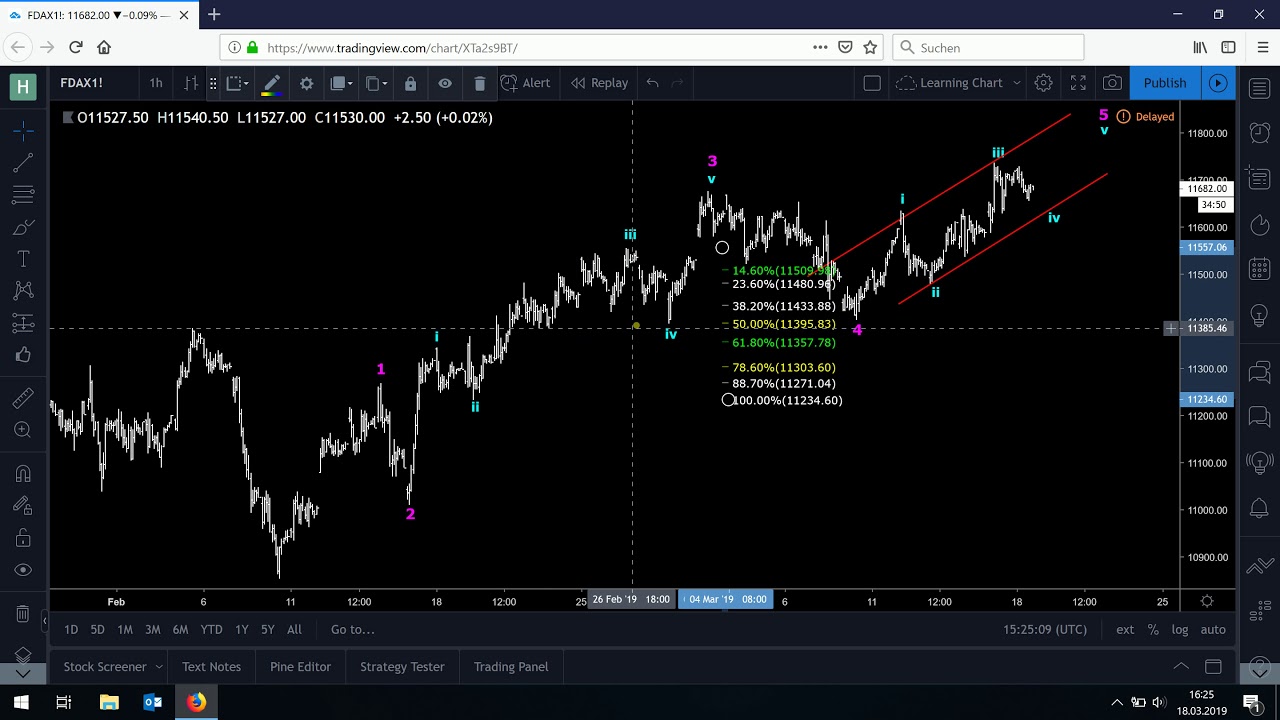
Task: Open the object tree layers icon
Action: (23, 654)
